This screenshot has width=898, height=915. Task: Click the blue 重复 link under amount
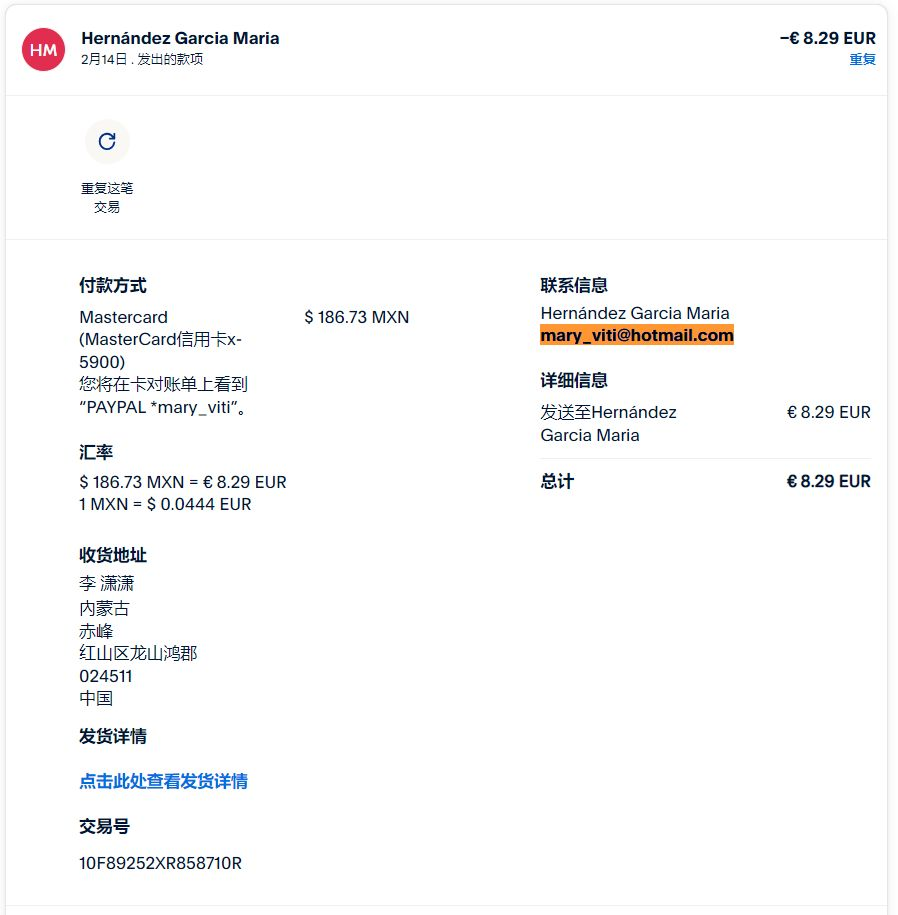pyautogui.click(x=862, y=60)
